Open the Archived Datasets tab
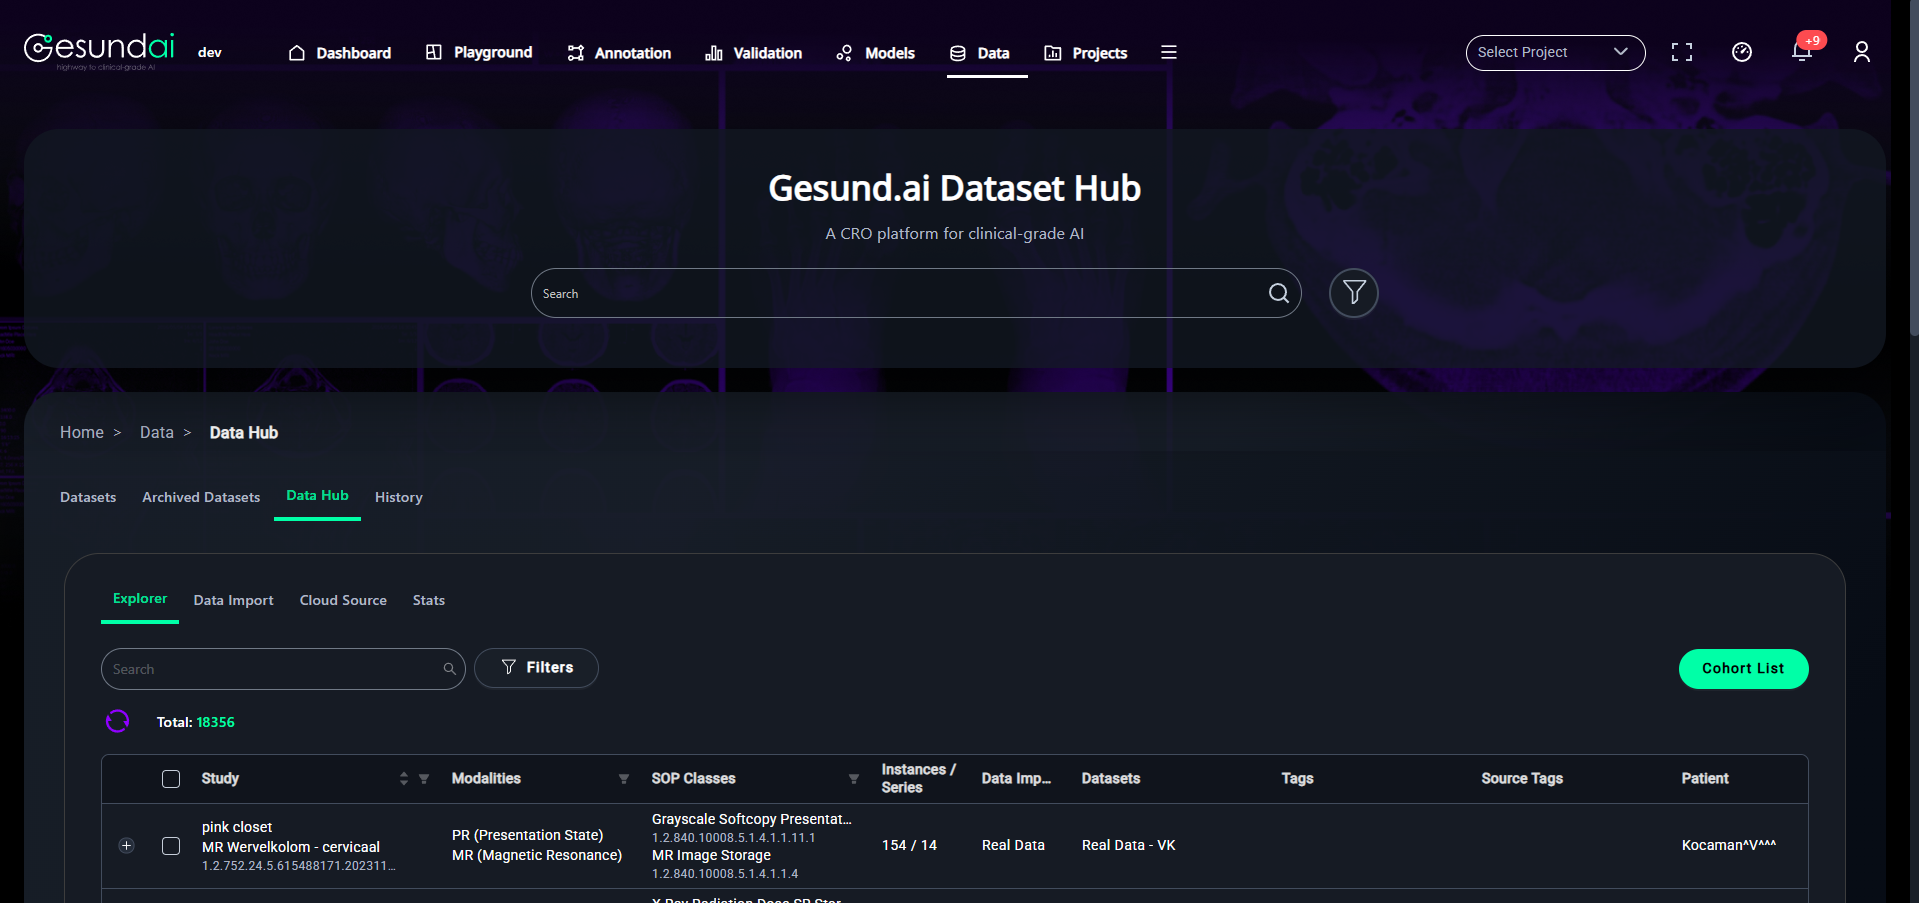Viewport: 1919px width, 903px height. [201, 497]
